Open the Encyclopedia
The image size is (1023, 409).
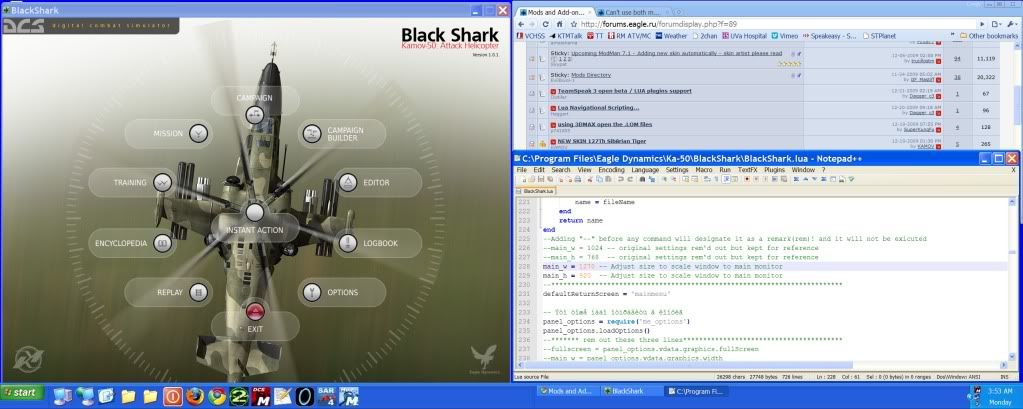click(132, 243)
